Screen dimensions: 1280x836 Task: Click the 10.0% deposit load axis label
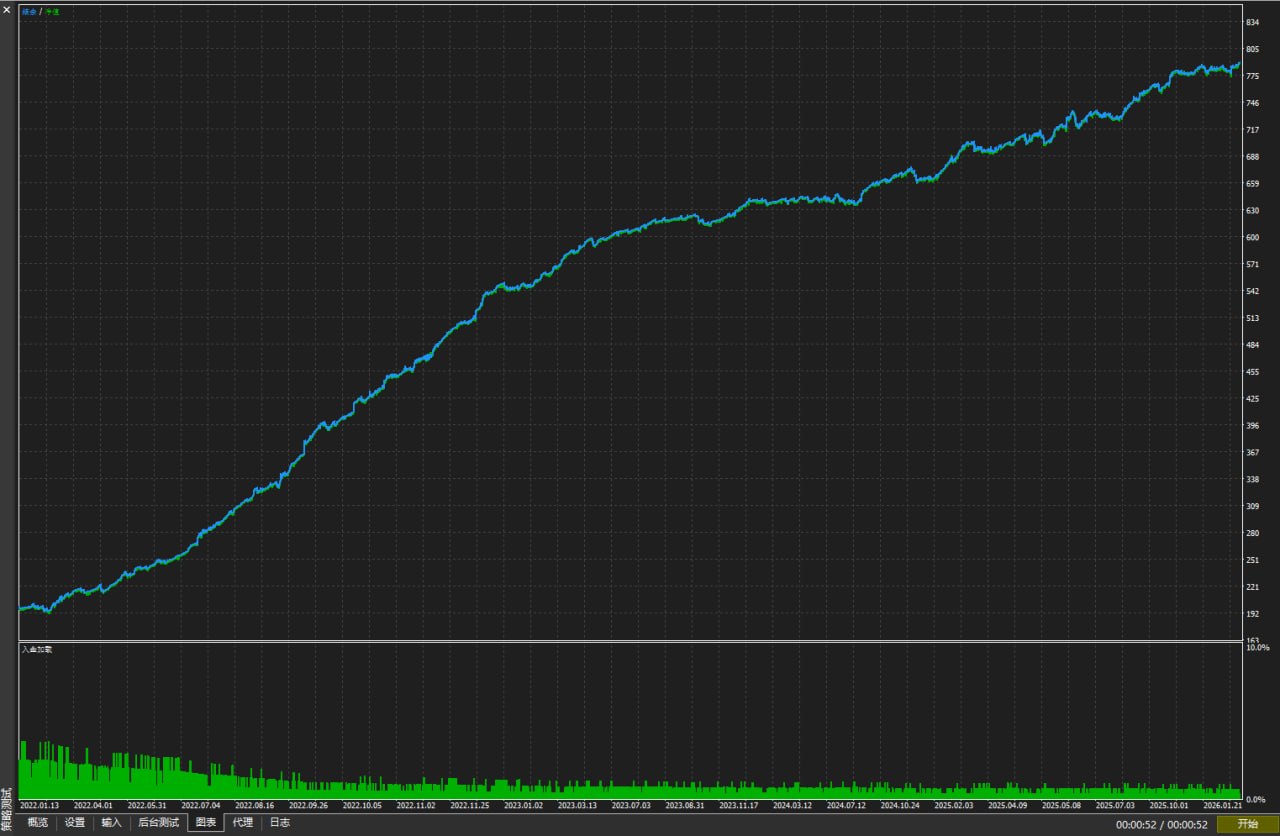[1256, 648]
